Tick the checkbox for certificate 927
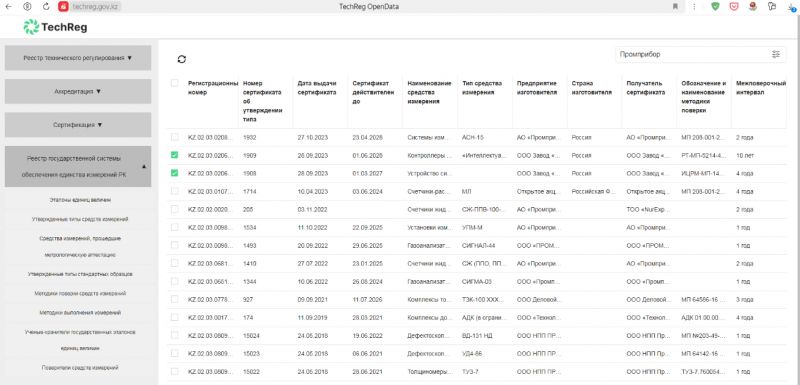Screen dimensions: 800x385 tap(175, 299)
